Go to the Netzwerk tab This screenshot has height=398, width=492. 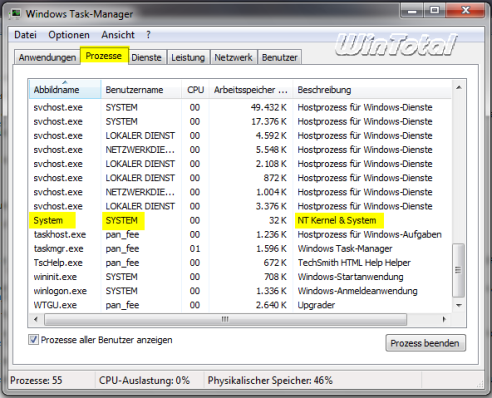233,57
